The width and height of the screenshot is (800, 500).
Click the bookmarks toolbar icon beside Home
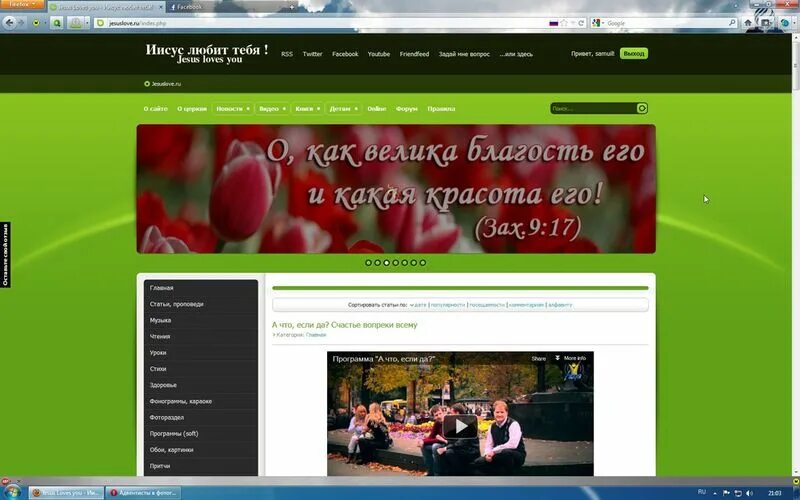(765, 22)
